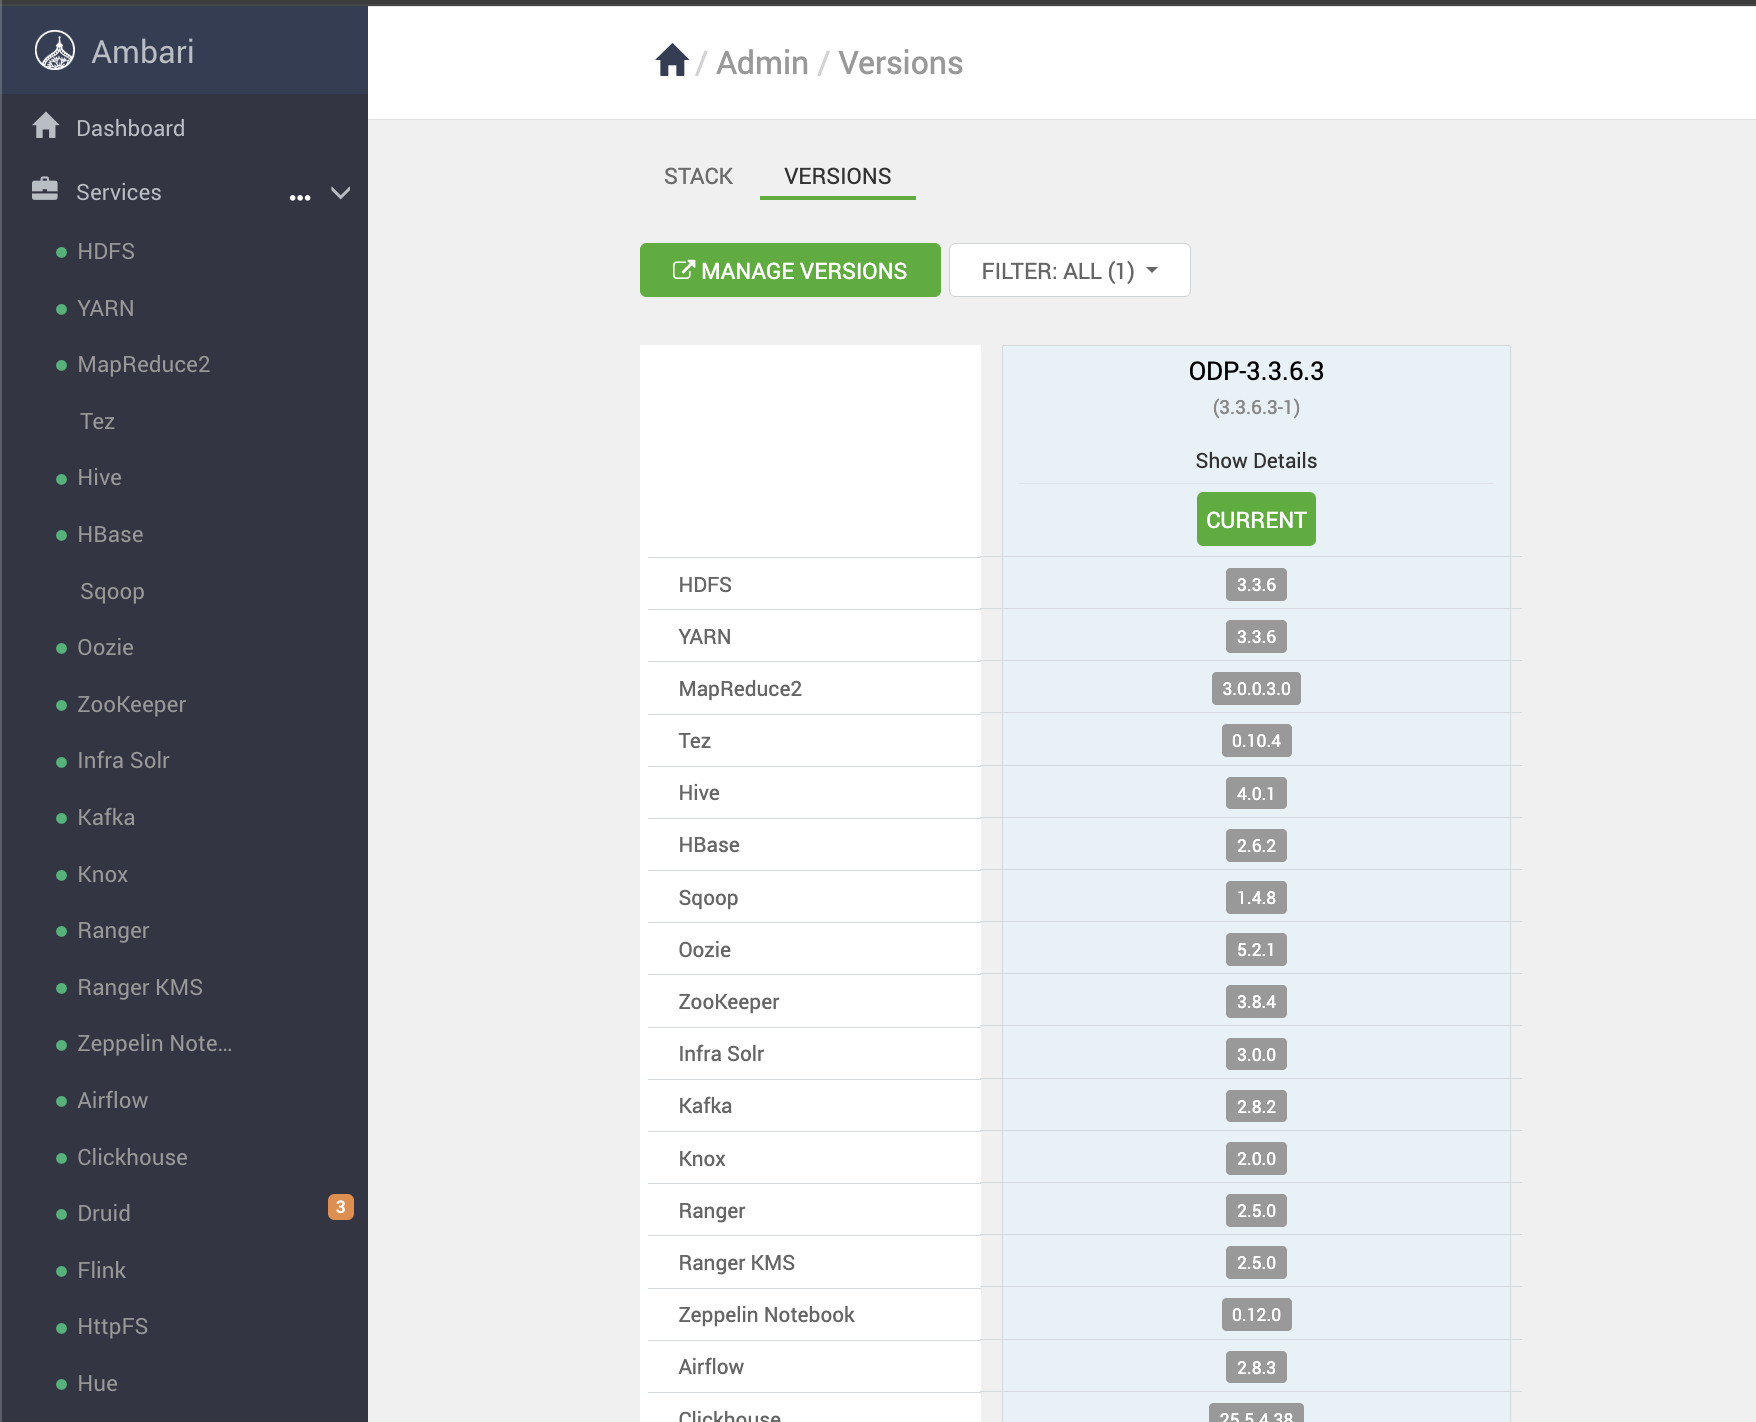Click Knox version badge 2.0.0
1756x1422 pixels.
[1256, 1158]
